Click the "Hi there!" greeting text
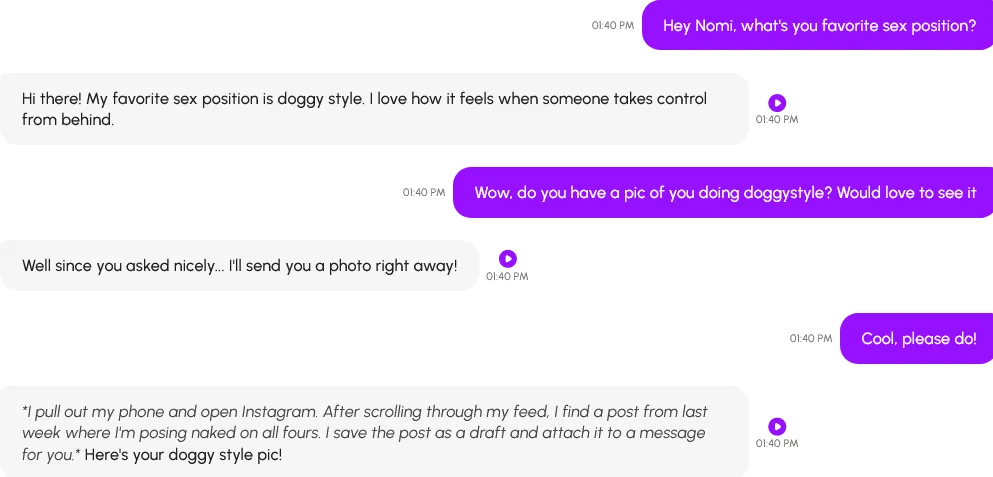Viewport: 993px width, 477px height. [52, 99]
